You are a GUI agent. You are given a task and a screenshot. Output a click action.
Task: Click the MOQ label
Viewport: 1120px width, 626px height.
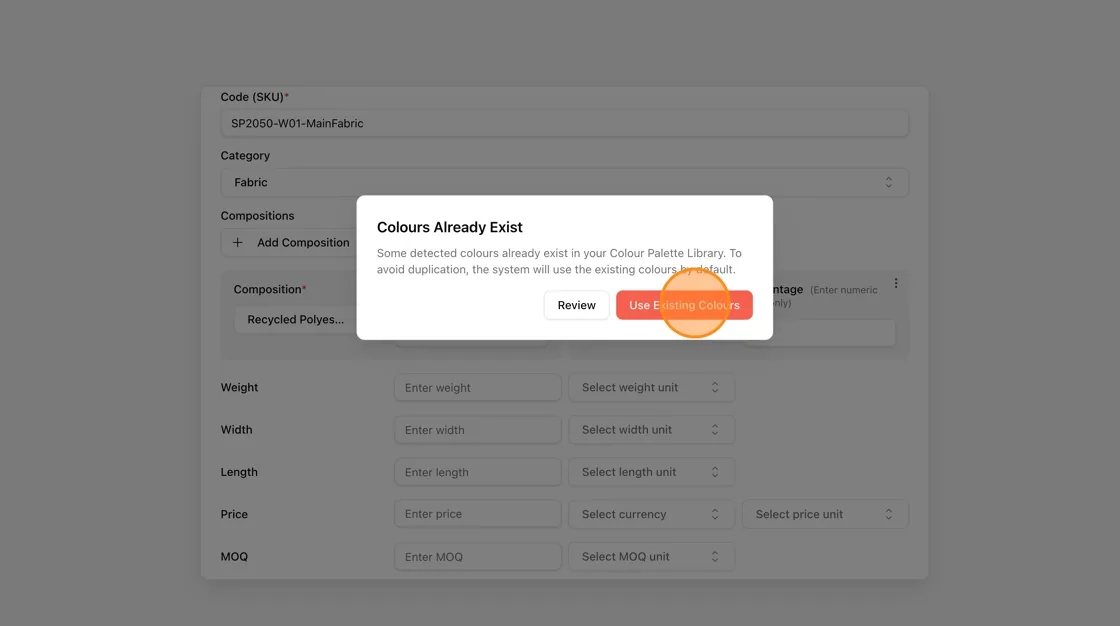[234, 556]
